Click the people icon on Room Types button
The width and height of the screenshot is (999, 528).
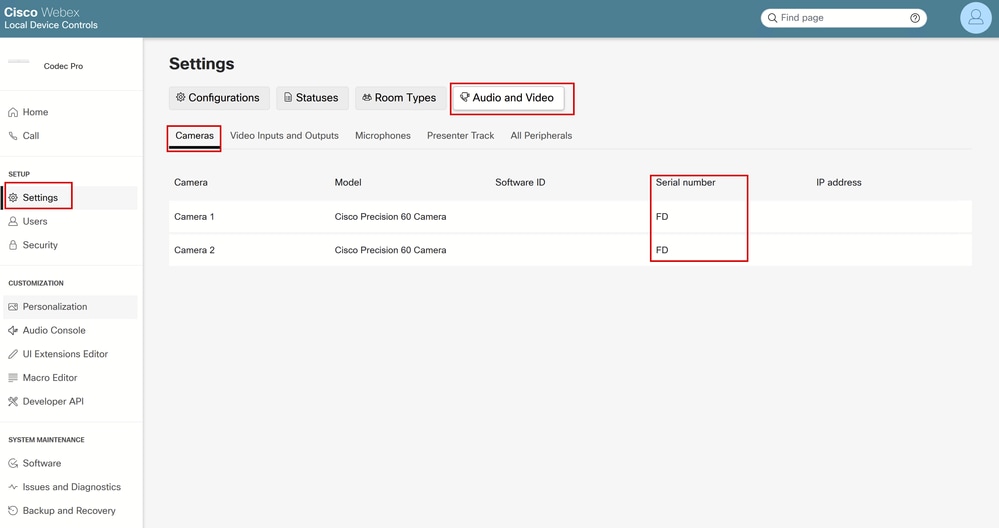coord(367,97)
